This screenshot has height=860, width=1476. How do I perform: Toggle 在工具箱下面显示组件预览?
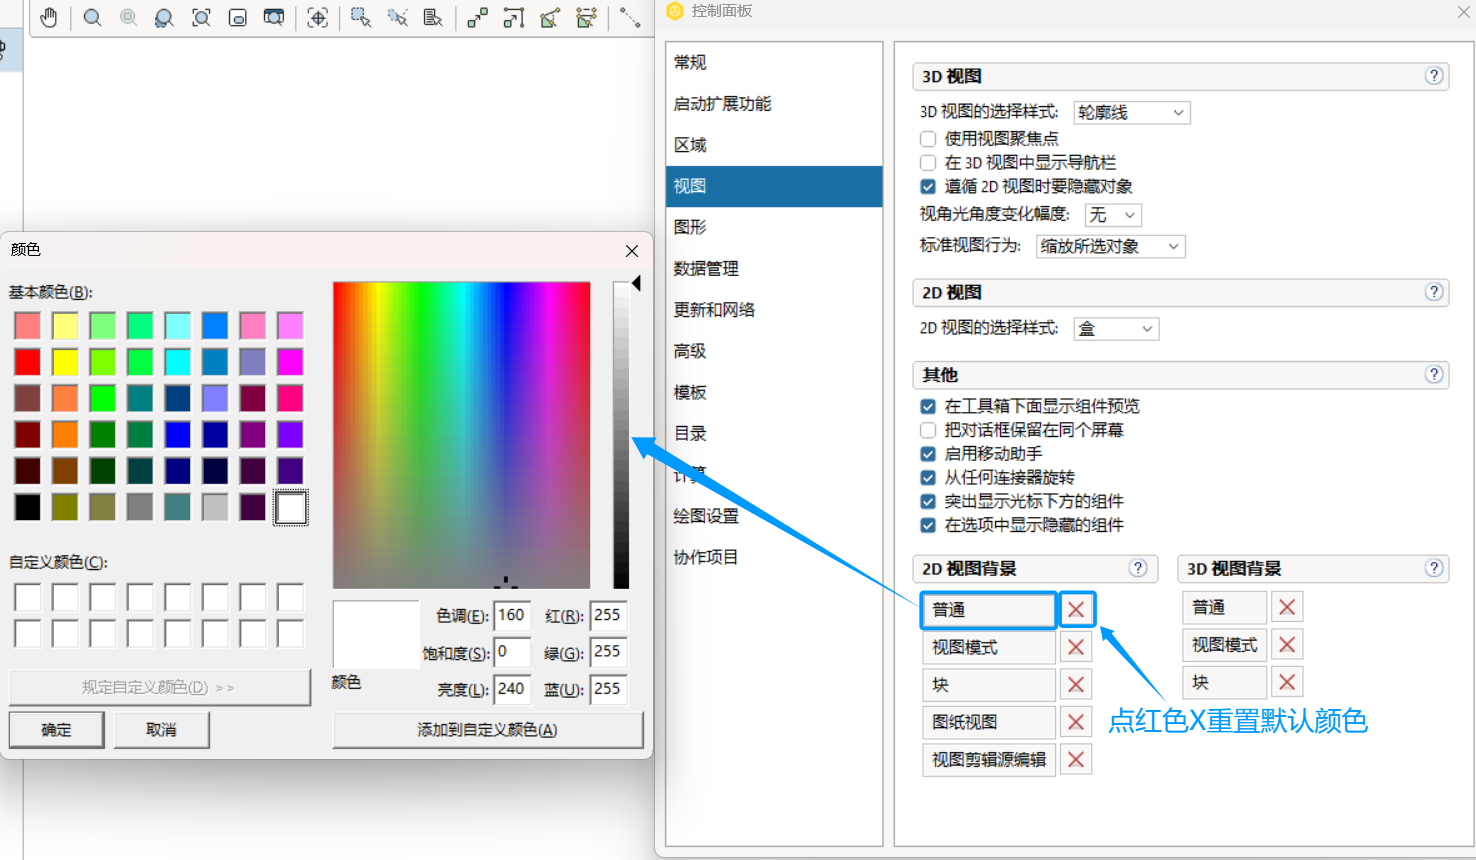pos(928,406)
